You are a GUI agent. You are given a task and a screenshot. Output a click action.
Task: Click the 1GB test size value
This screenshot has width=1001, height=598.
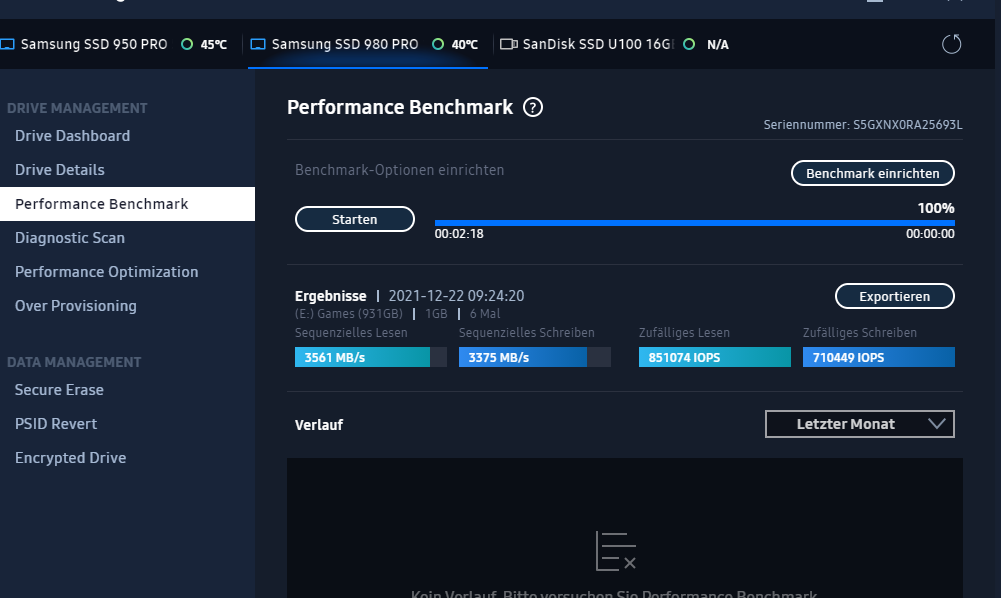coord(436,314)
